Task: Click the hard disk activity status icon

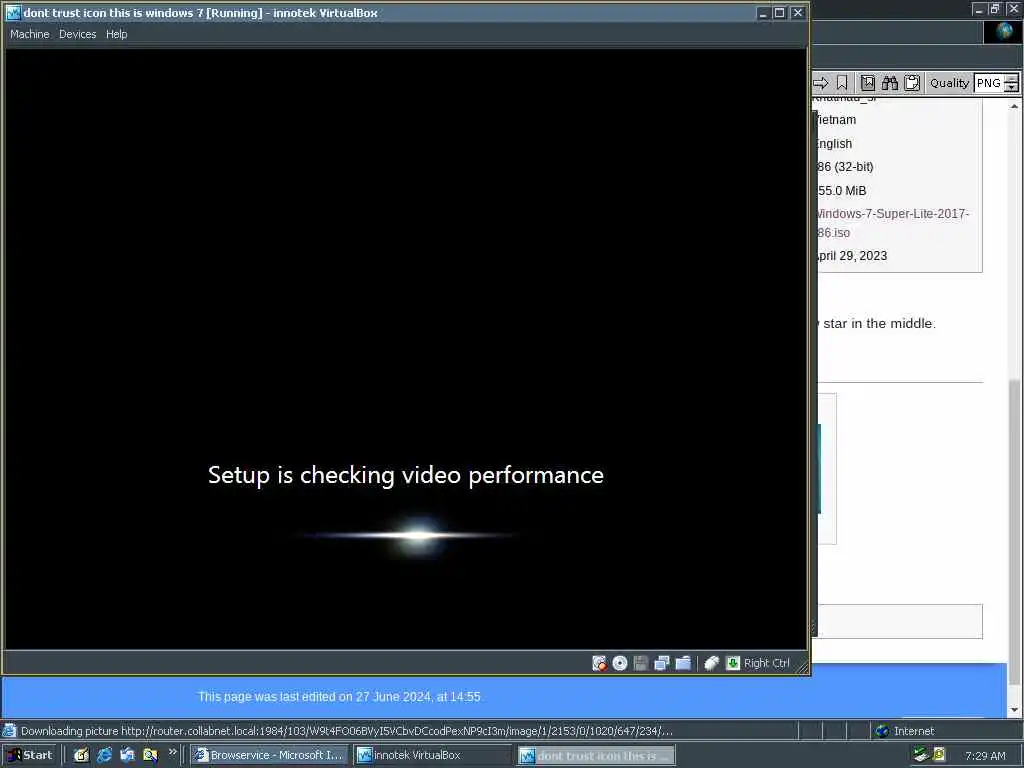Action: [599, 664]
